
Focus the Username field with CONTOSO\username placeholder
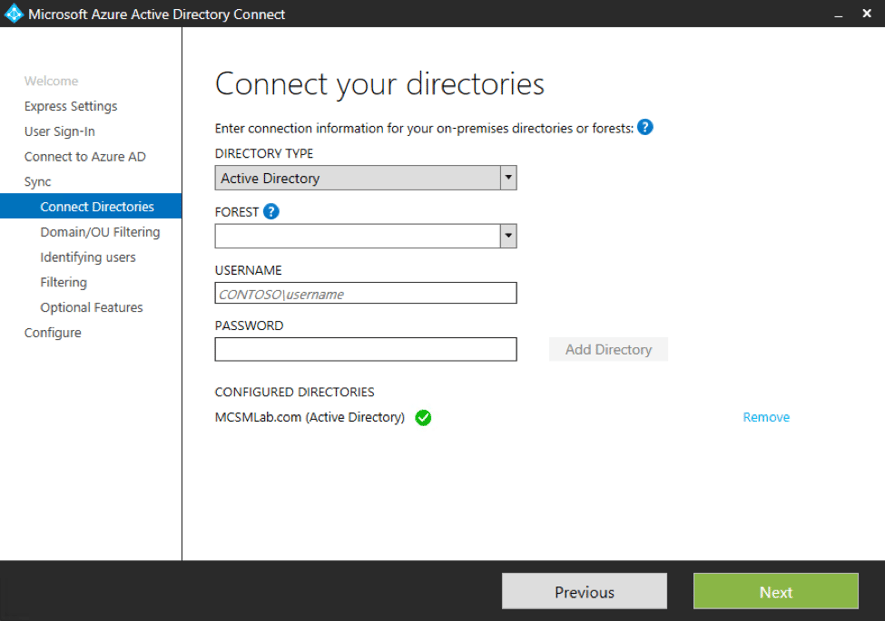pos(366,294)
